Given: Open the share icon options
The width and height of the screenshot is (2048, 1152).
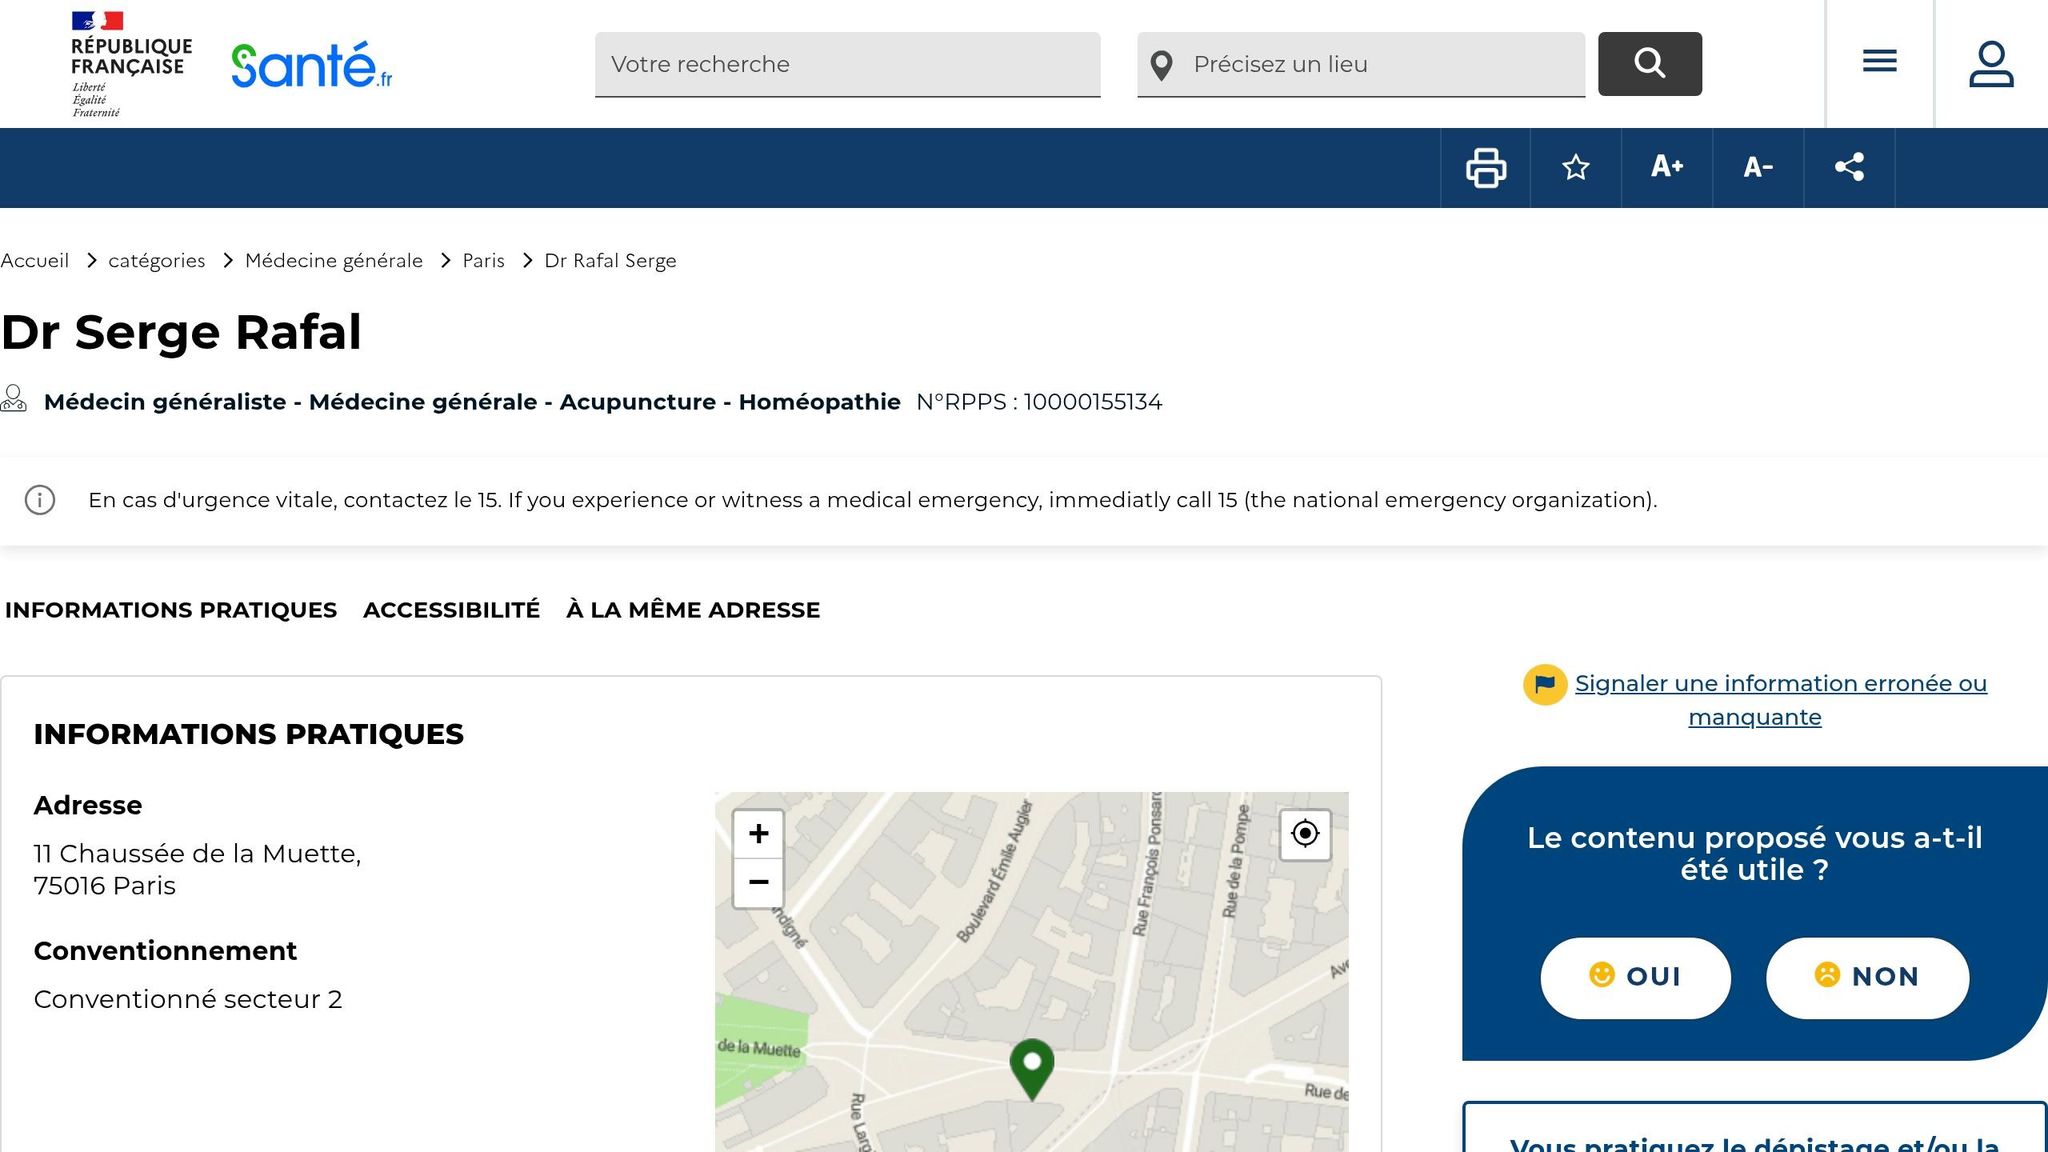Looking at the screenshot, I should pyautogui.click(x=1849, y=167).
